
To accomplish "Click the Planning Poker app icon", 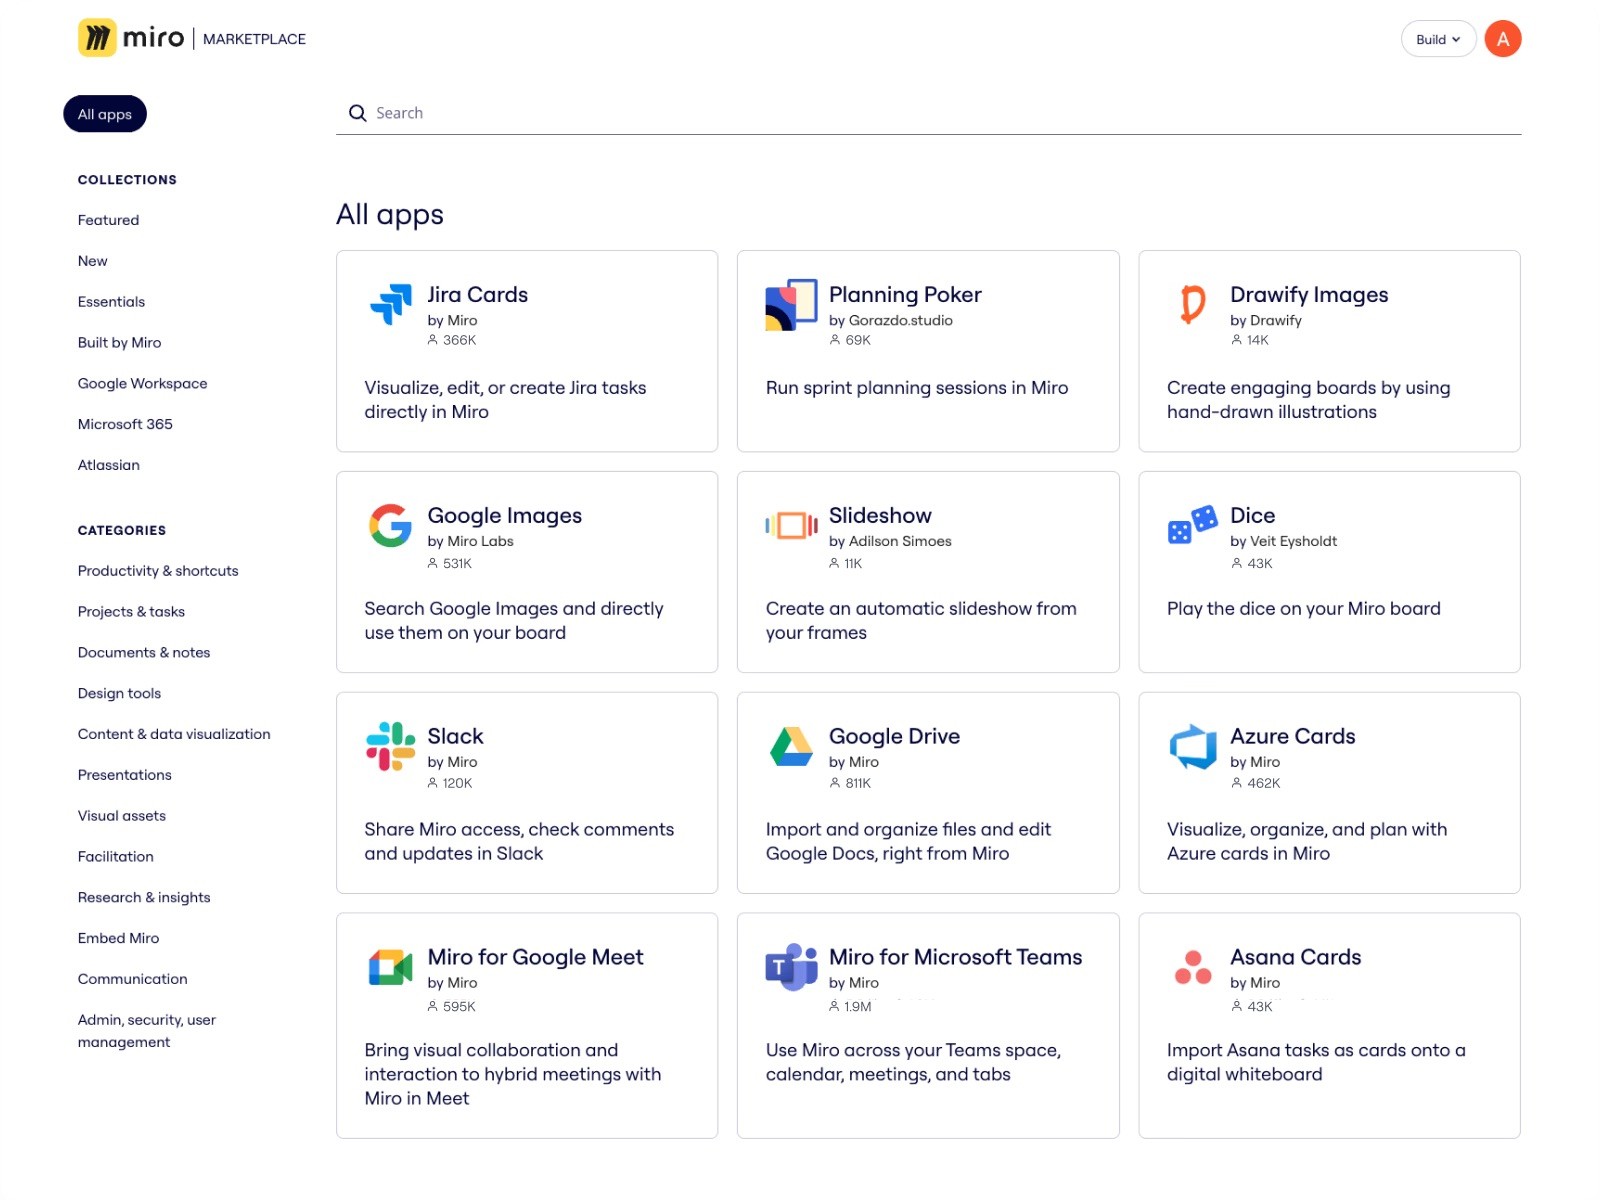I will [791, 304].
